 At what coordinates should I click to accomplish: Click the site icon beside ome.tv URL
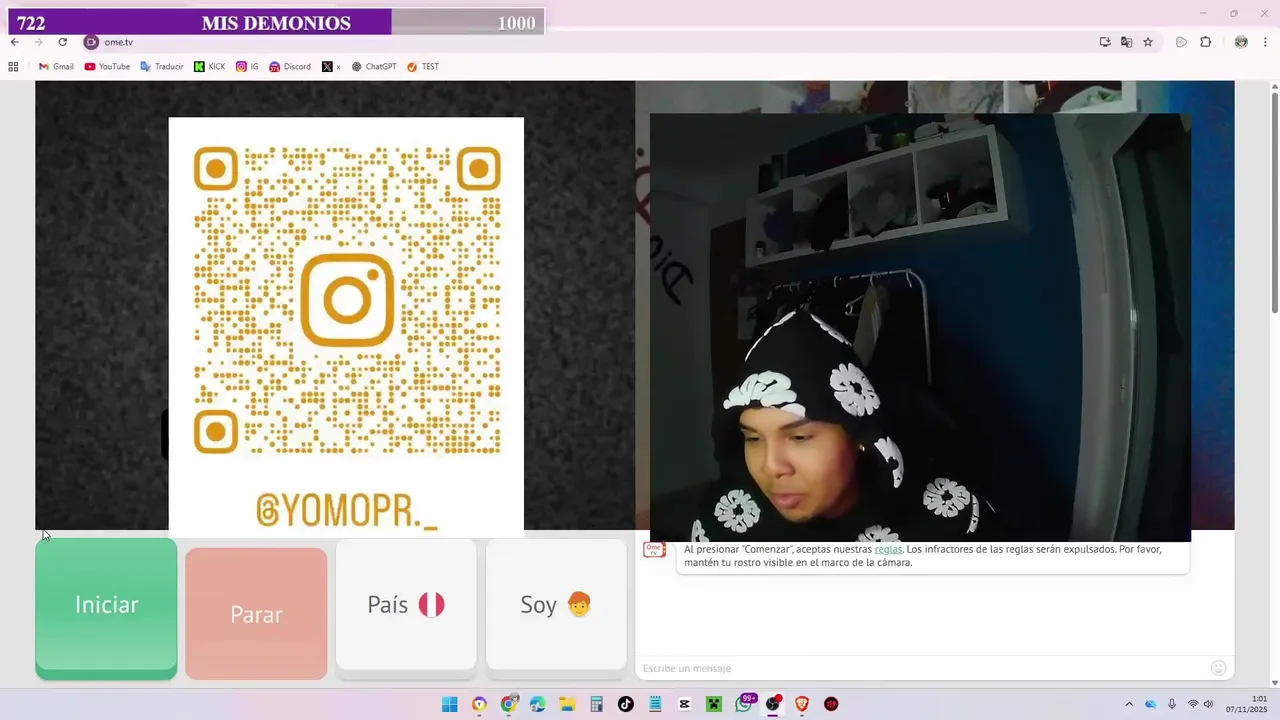(91, 42)
